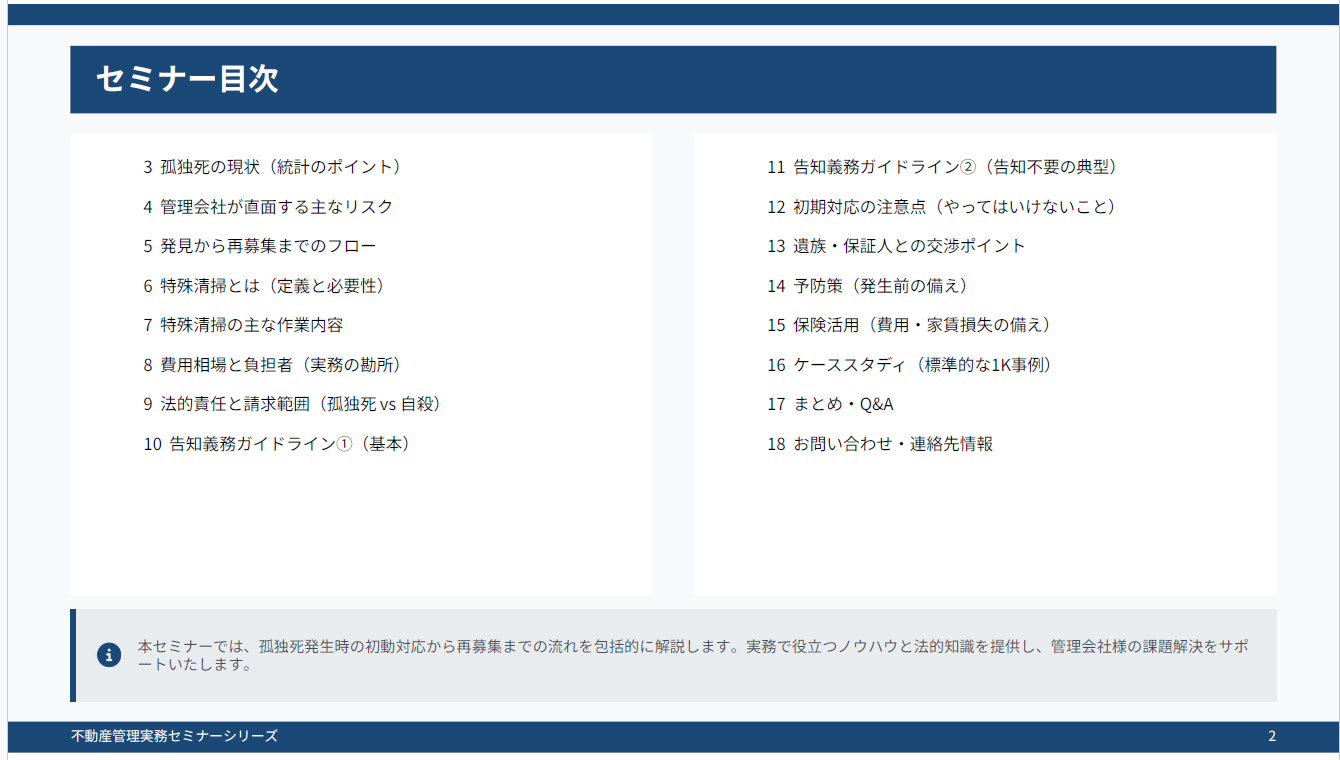
Task: Open item 7 特殊清掃の主な作業内容
Action: tap(243, 325)
